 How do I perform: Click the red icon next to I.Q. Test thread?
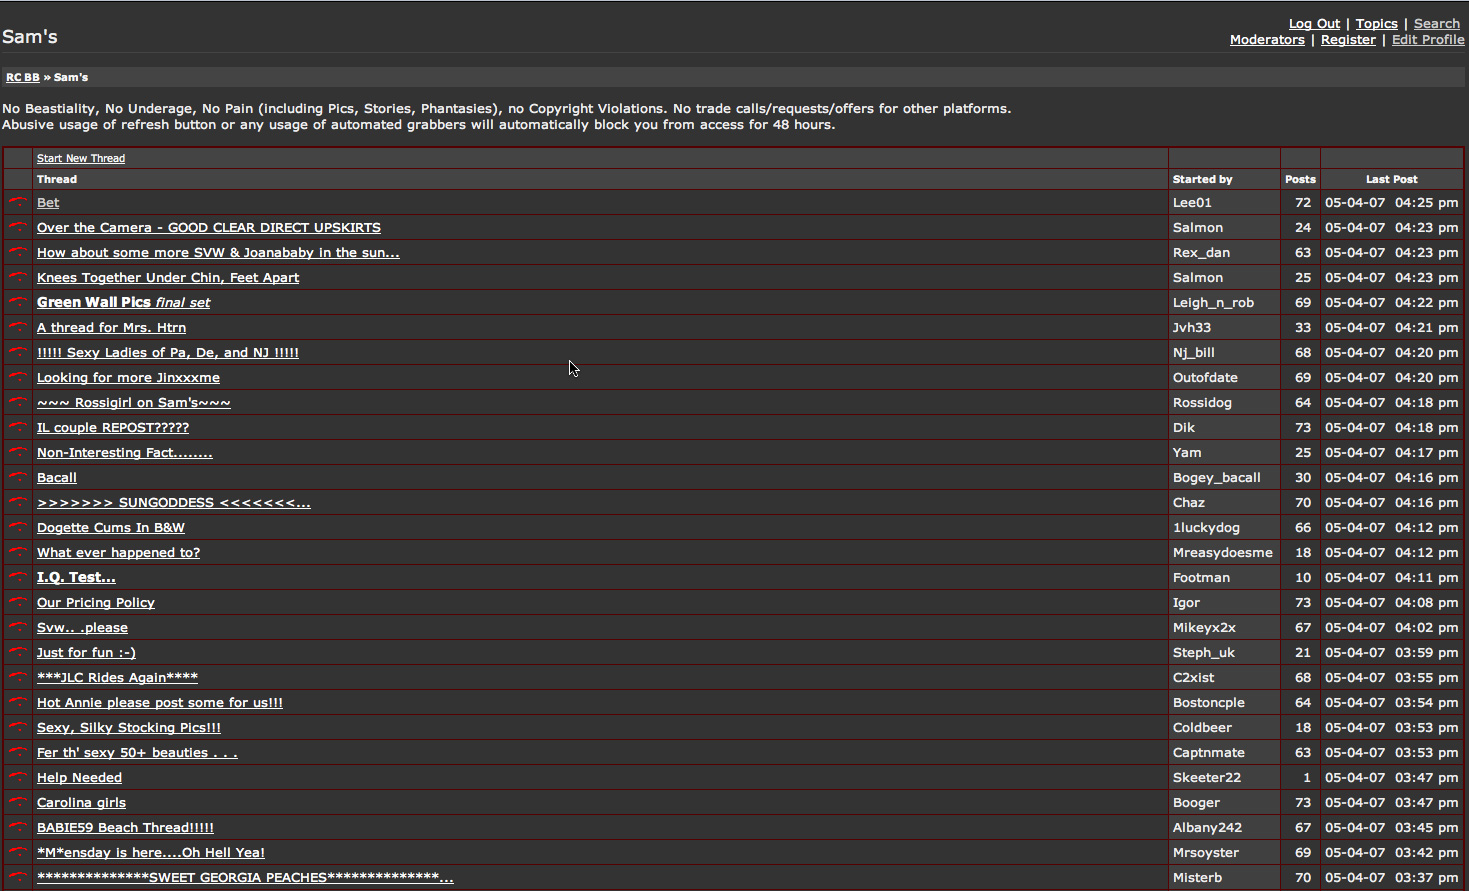[18, 577]
